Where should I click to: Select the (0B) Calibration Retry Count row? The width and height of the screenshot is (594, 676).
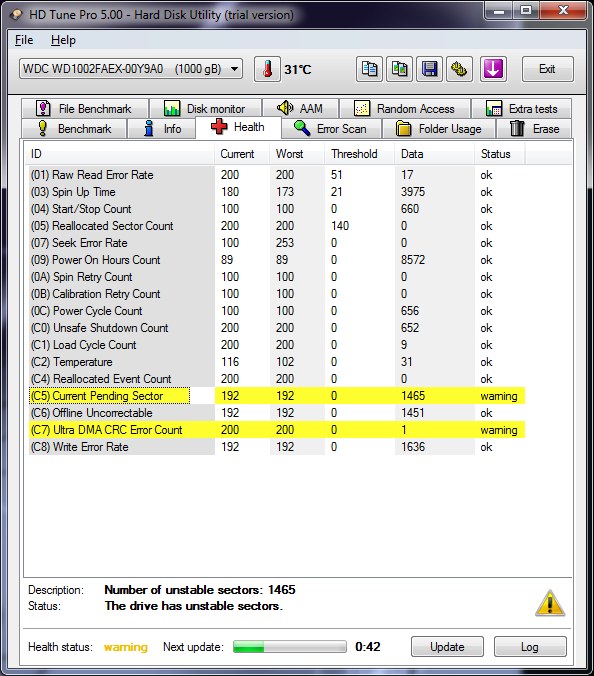[277, 294]
